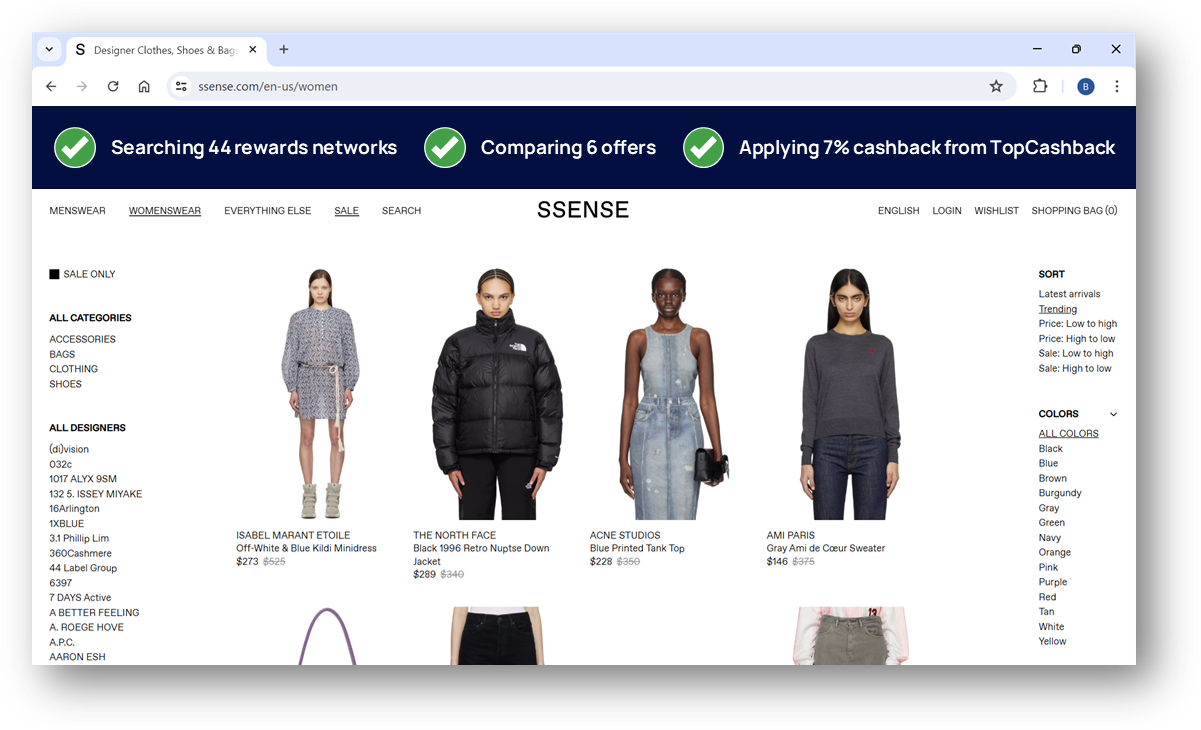Toggle the Sale Only checkbox
Viewport: 1201px width, 730px height.
tap(54, 274)
